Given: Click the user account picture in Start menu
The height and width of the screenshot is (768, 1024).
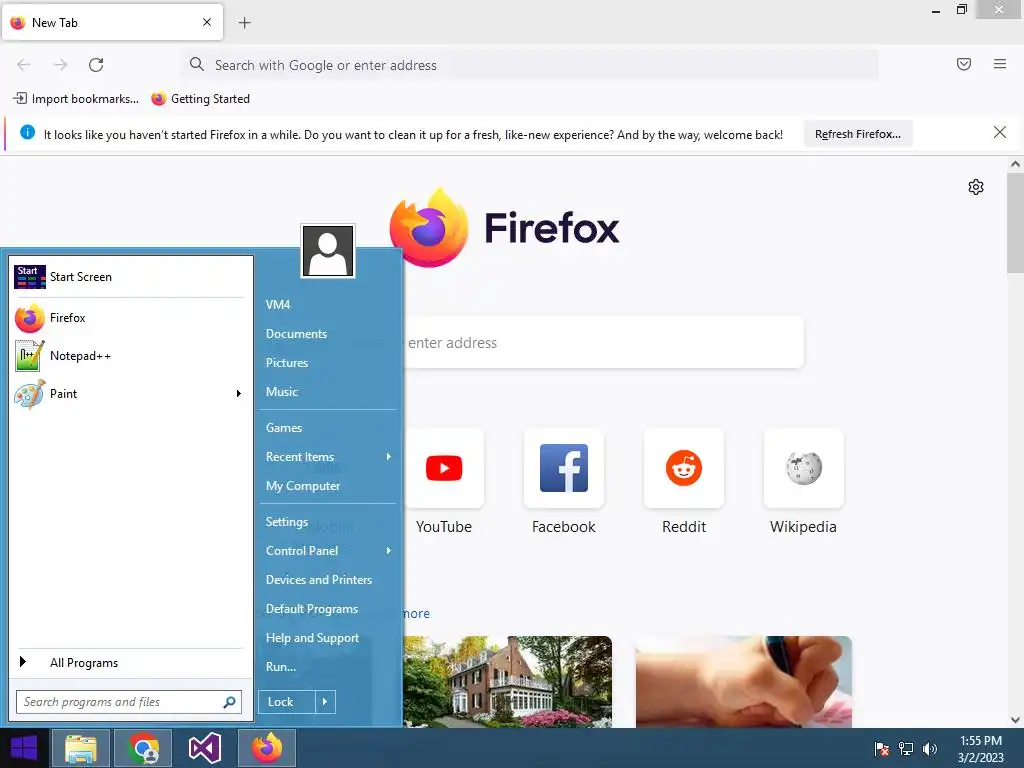Looking at the screenshot, I should [x=328, y=251].
